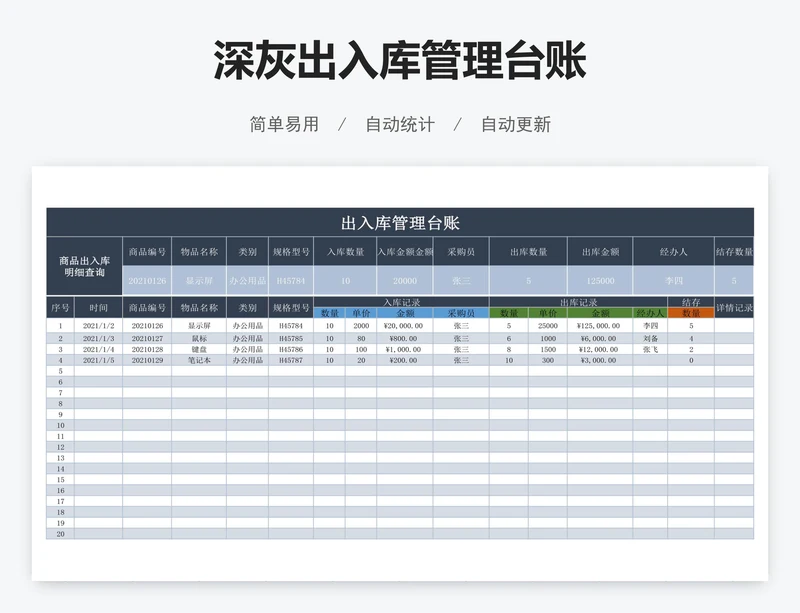Viewport: 800px width, 613px height.
Task: Select the 商品出入库明细查询 label cell
Action: coord(84,266)
